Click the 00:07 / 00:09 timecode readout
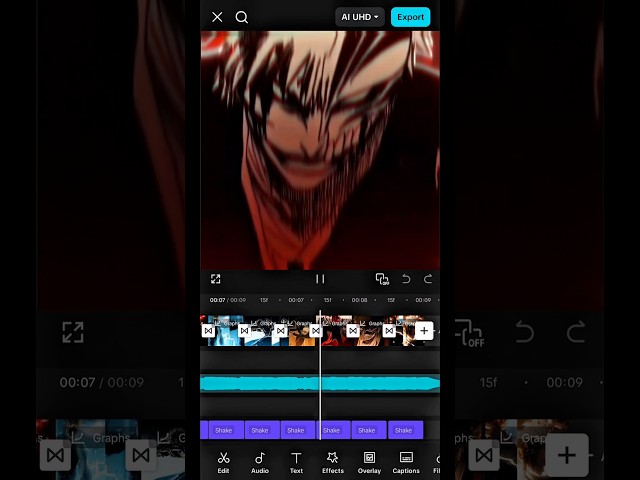The width and height of the screenshot is (640, 480). tap(228, 300)
